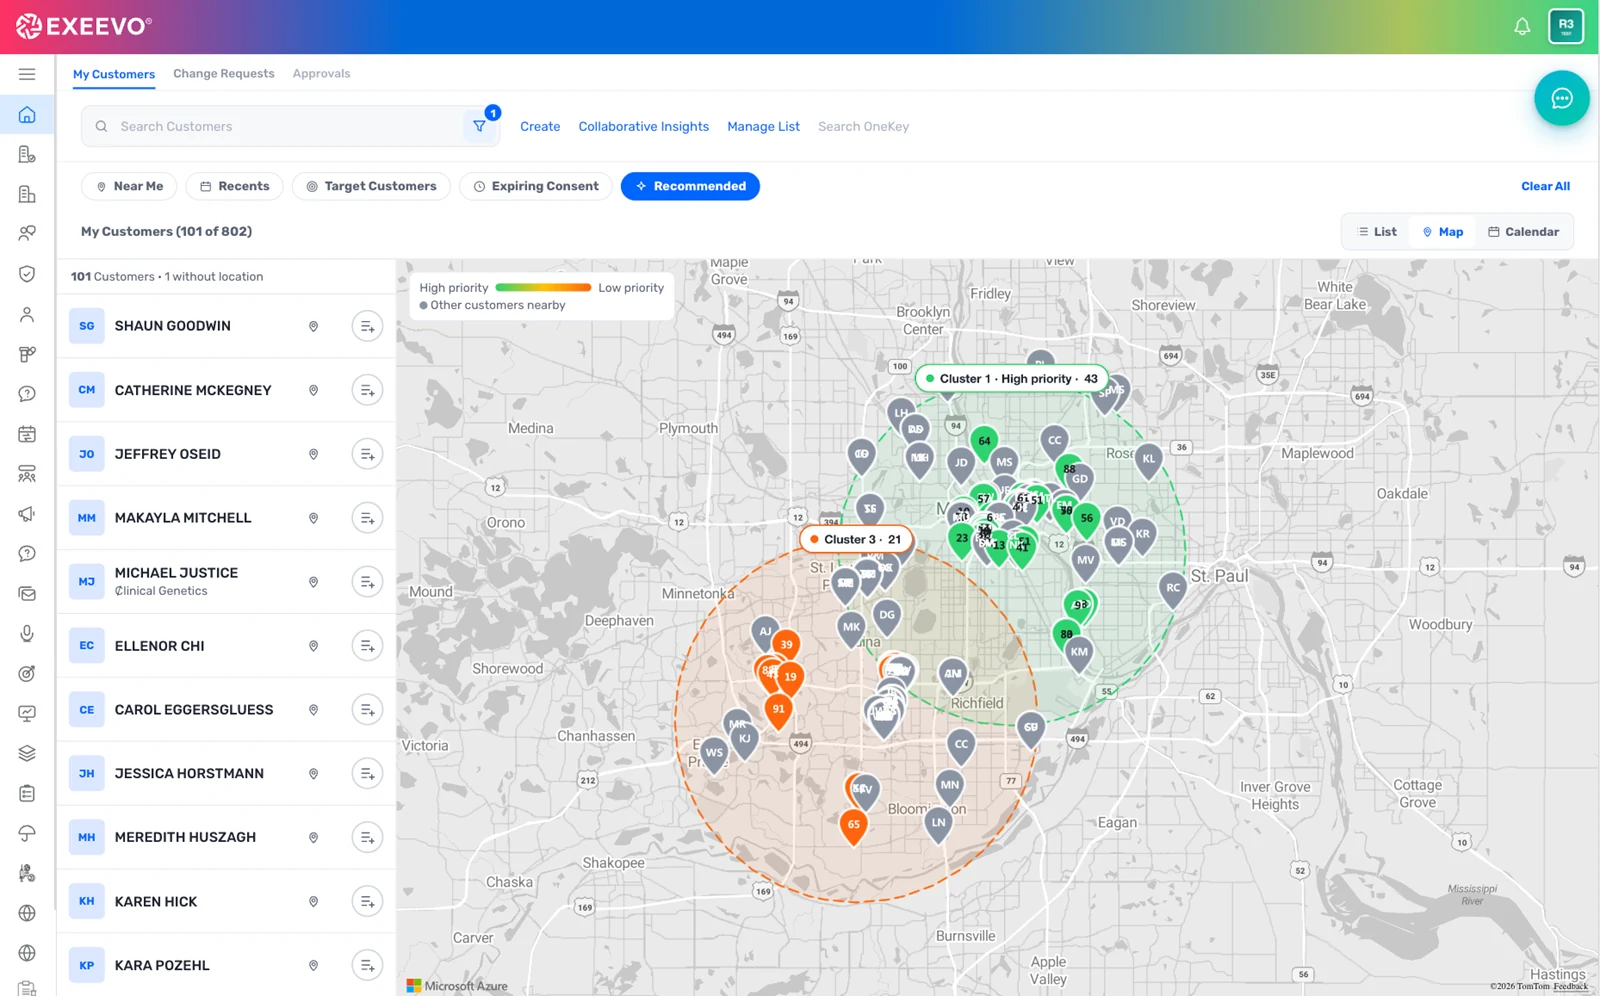1600x1000 pixels.
Task: Disable the Recommended filter chip
Action: [x=690, y=186]
